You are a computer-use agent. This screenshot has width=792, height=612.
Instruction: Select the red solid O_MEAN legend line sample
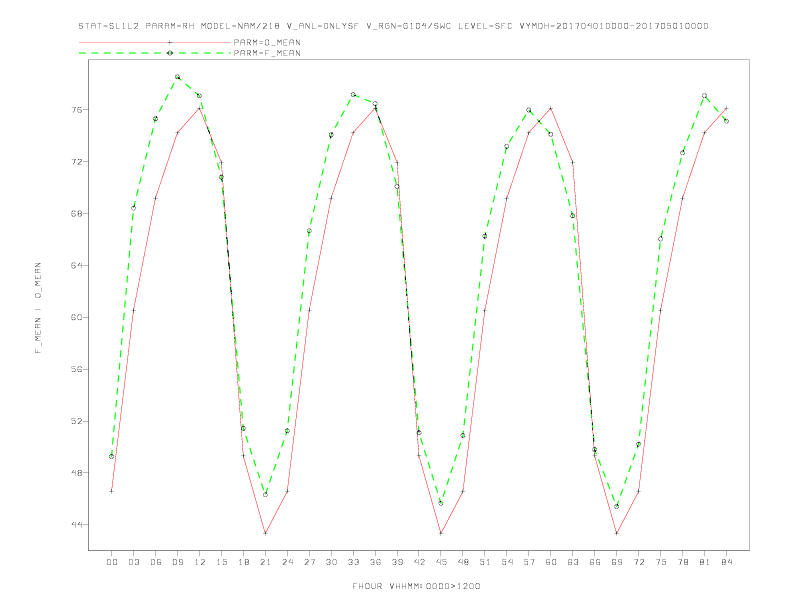point(155,42)
